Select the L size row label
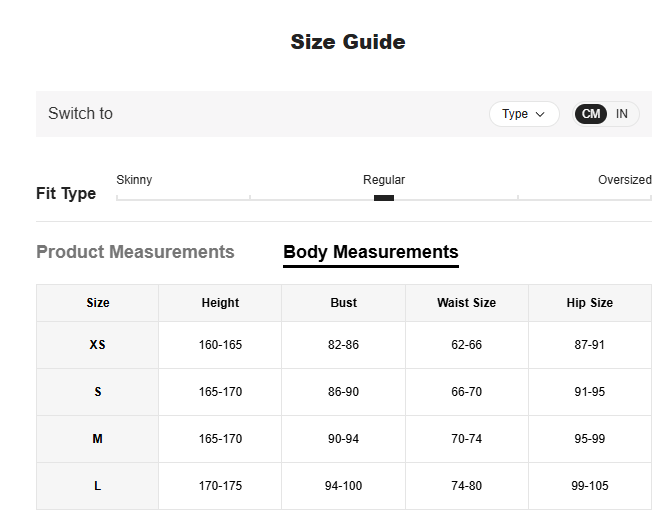666x522 pixels. [98, 486]
